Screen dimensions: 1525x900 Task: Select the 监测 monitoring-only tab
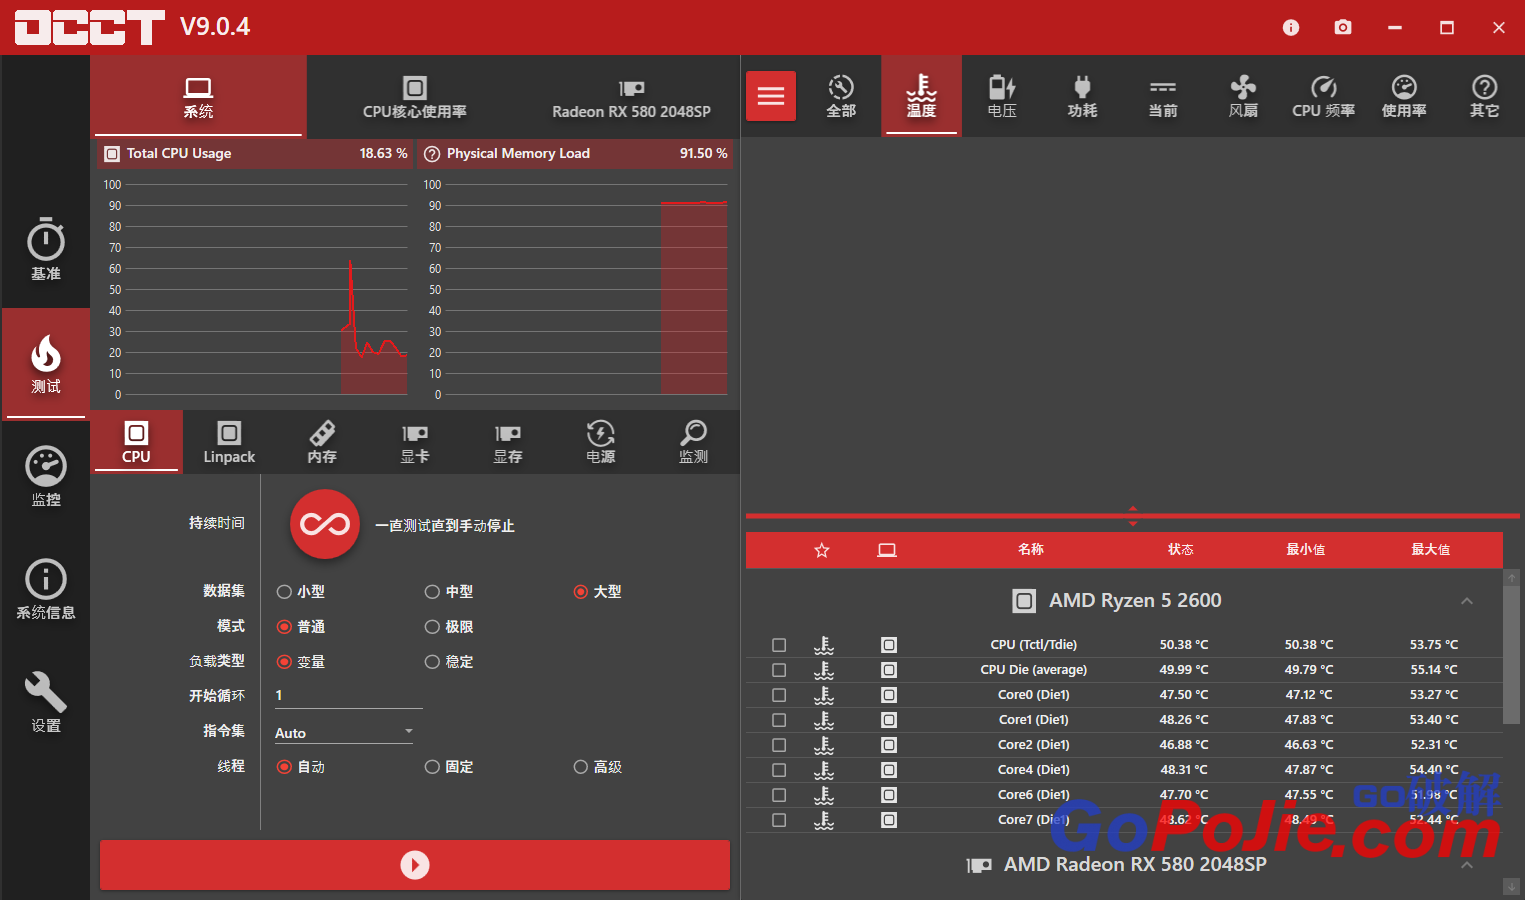pos(693,442)
